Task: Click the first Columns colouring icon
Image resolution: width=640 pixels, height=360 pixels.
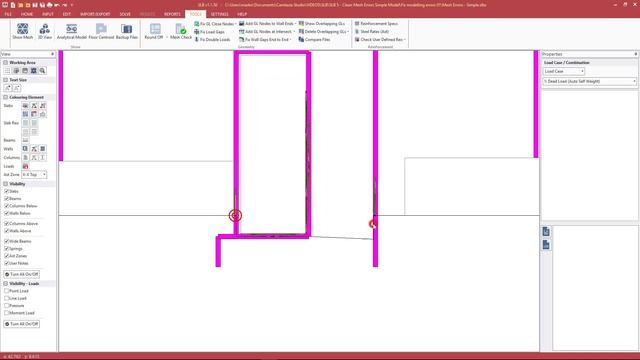Action: click(x=25, y=158)
